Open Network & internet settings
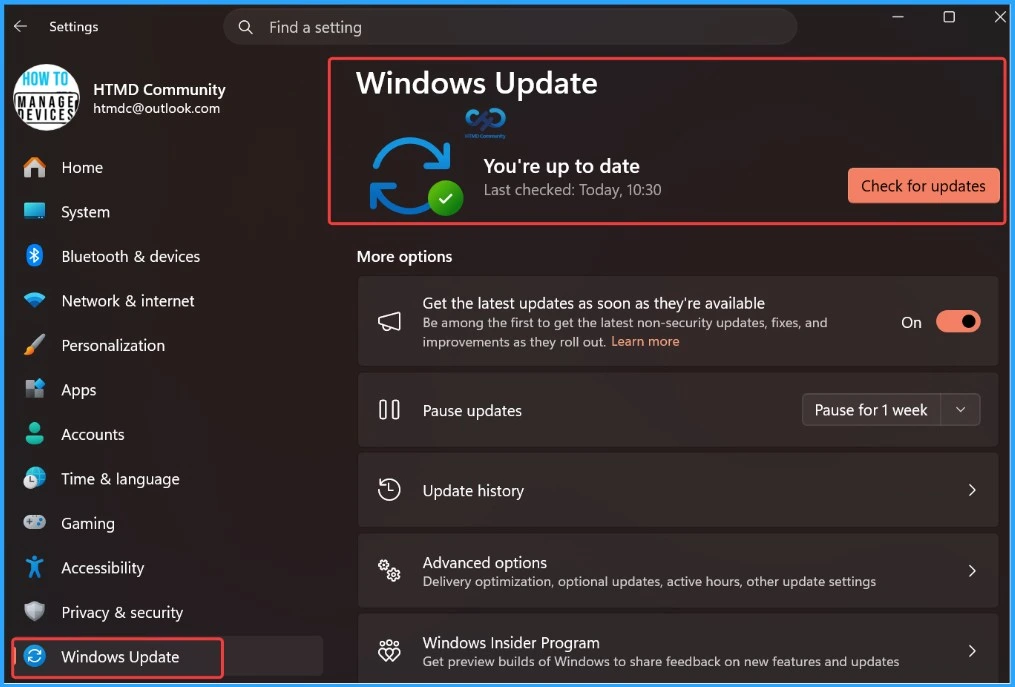Viewport: 1015px width, 687px height. [167, 301]
